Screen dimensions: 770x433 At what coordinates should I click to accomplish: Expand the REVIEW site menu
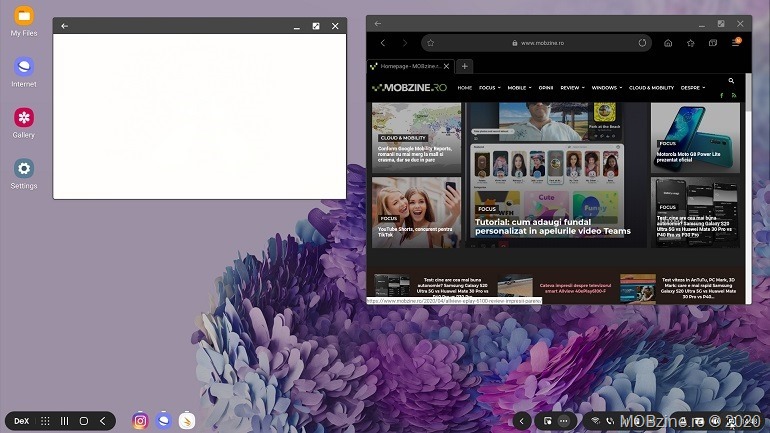(x=573, y=88)
